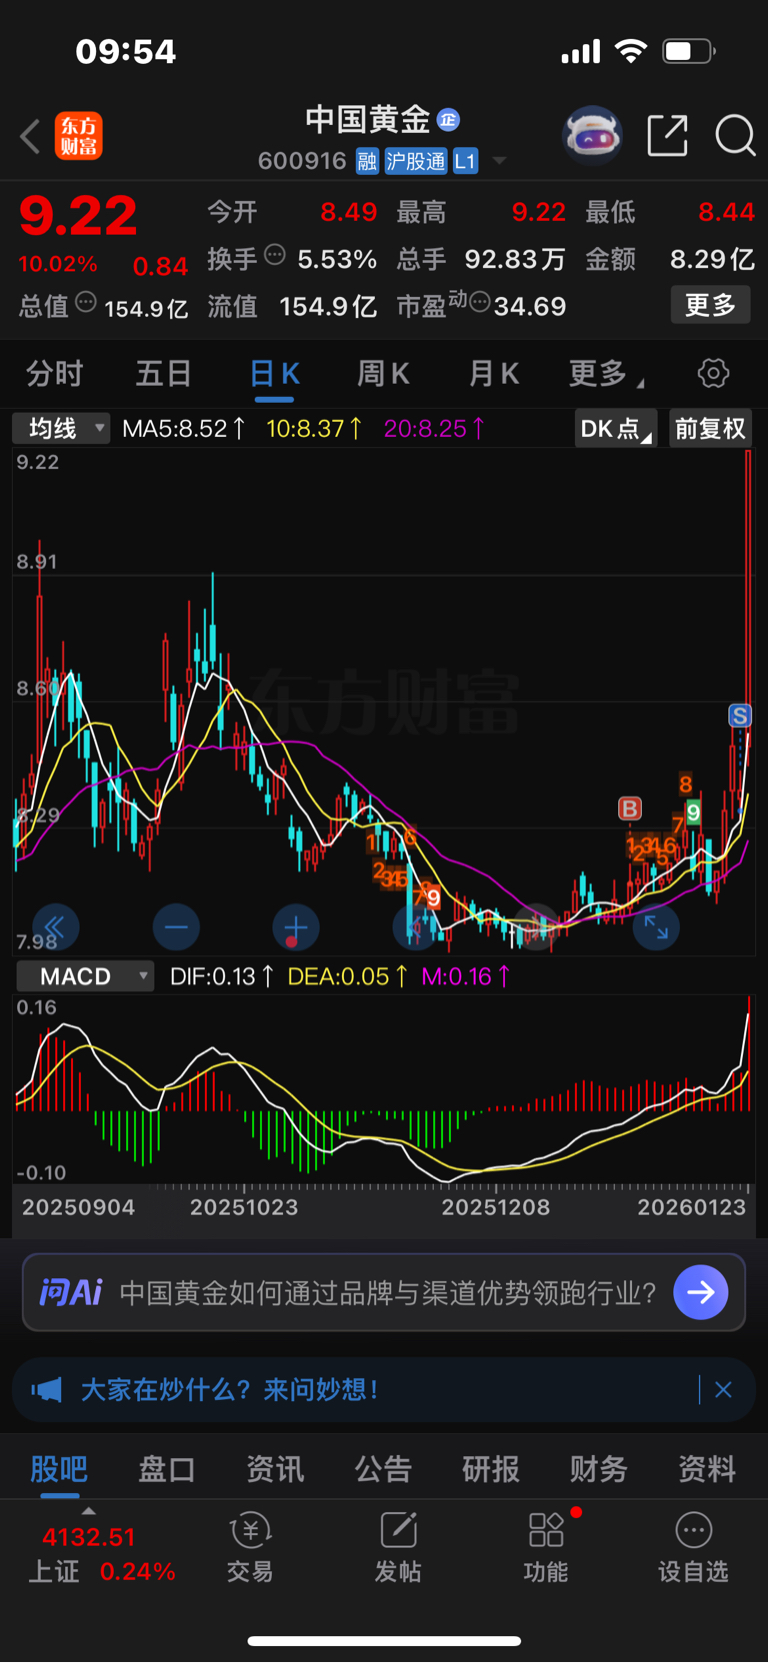
Task: Tap the L1 level badge
Action: 466,161
